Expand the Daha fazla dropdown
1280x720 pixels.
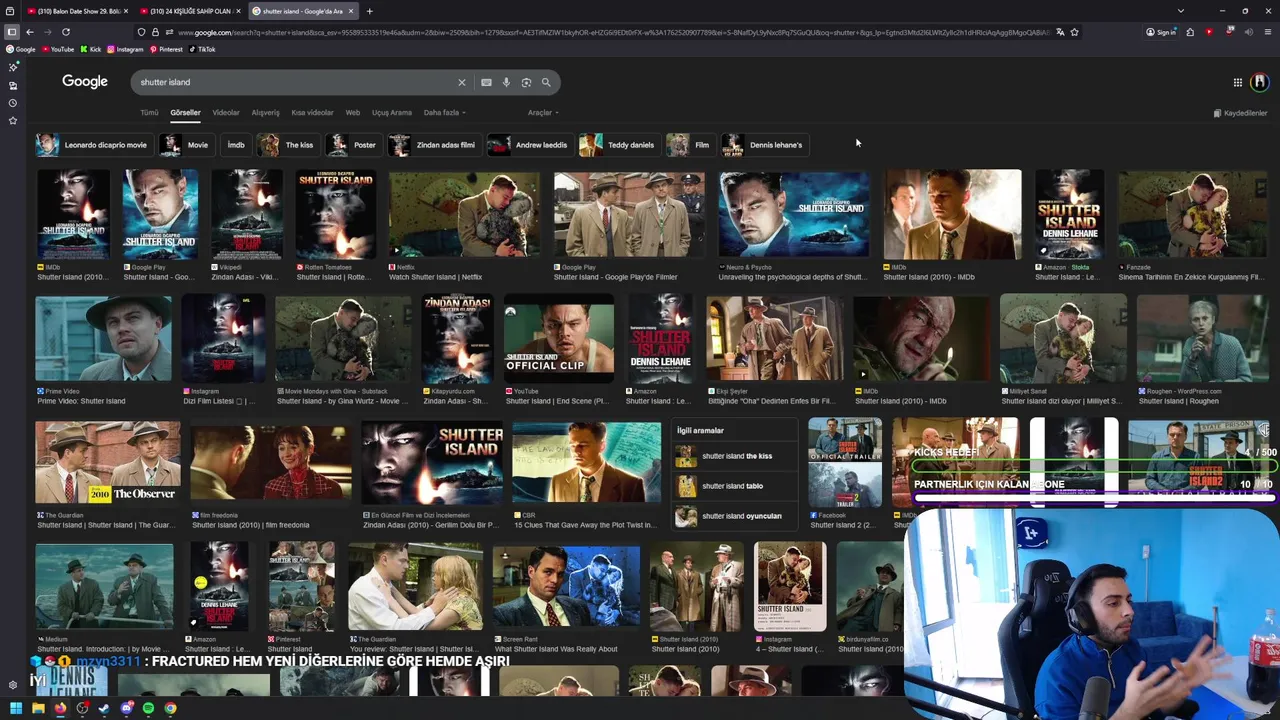click(x=445, y=113)
